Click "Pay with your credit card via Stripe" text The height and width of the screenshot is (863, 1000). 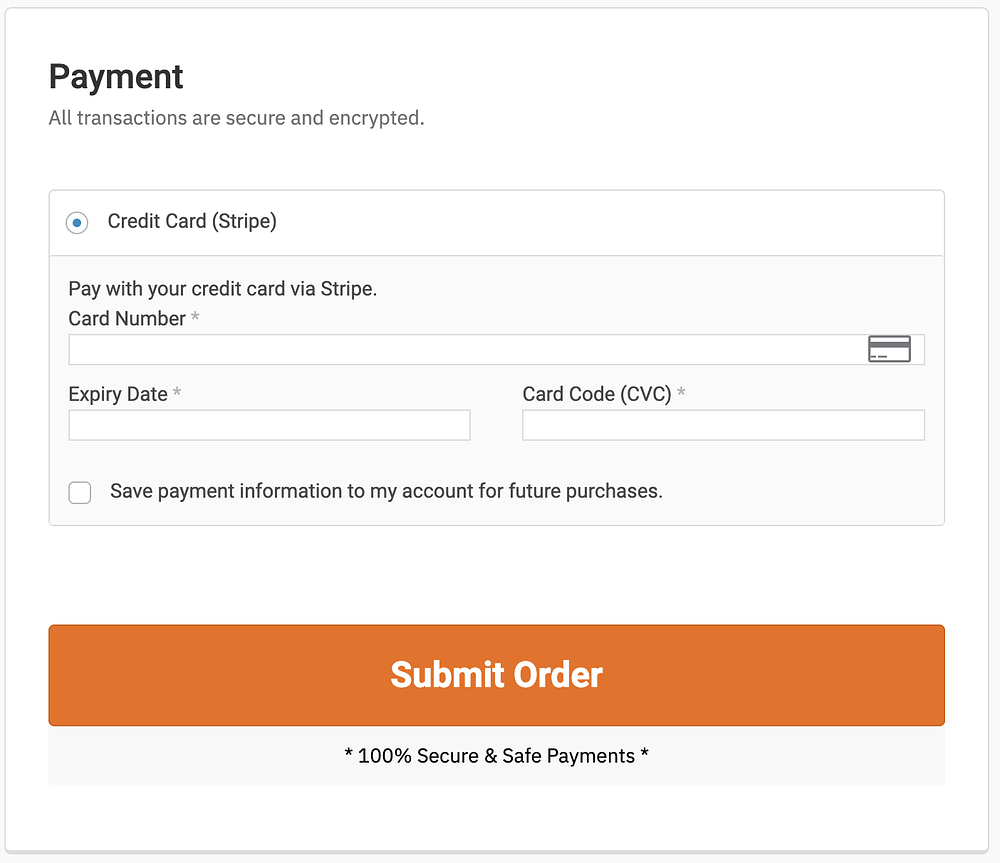pos(222,289)
